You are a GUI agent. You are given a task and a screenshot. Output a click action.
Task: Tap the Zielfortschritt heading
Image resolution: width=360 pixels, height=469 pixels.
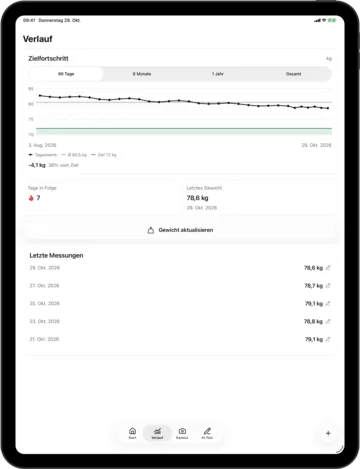[48, 58]
